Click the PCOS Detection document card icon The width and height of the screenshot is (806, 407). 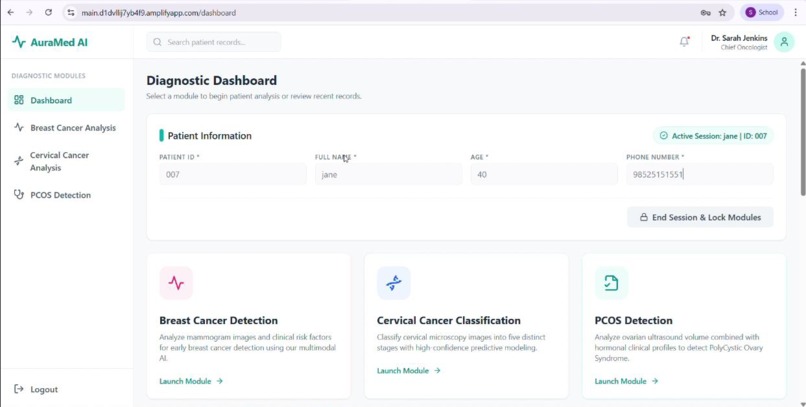[611, 283]
